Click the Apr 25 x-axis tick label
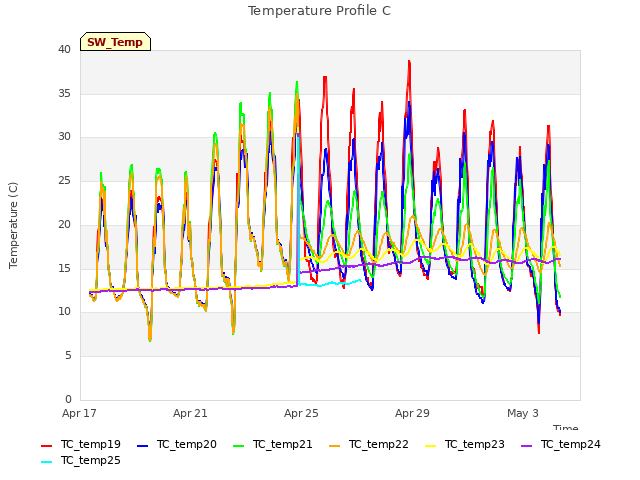Image resolution: width=640 pixels, height=480 pixels. point(301,413)
